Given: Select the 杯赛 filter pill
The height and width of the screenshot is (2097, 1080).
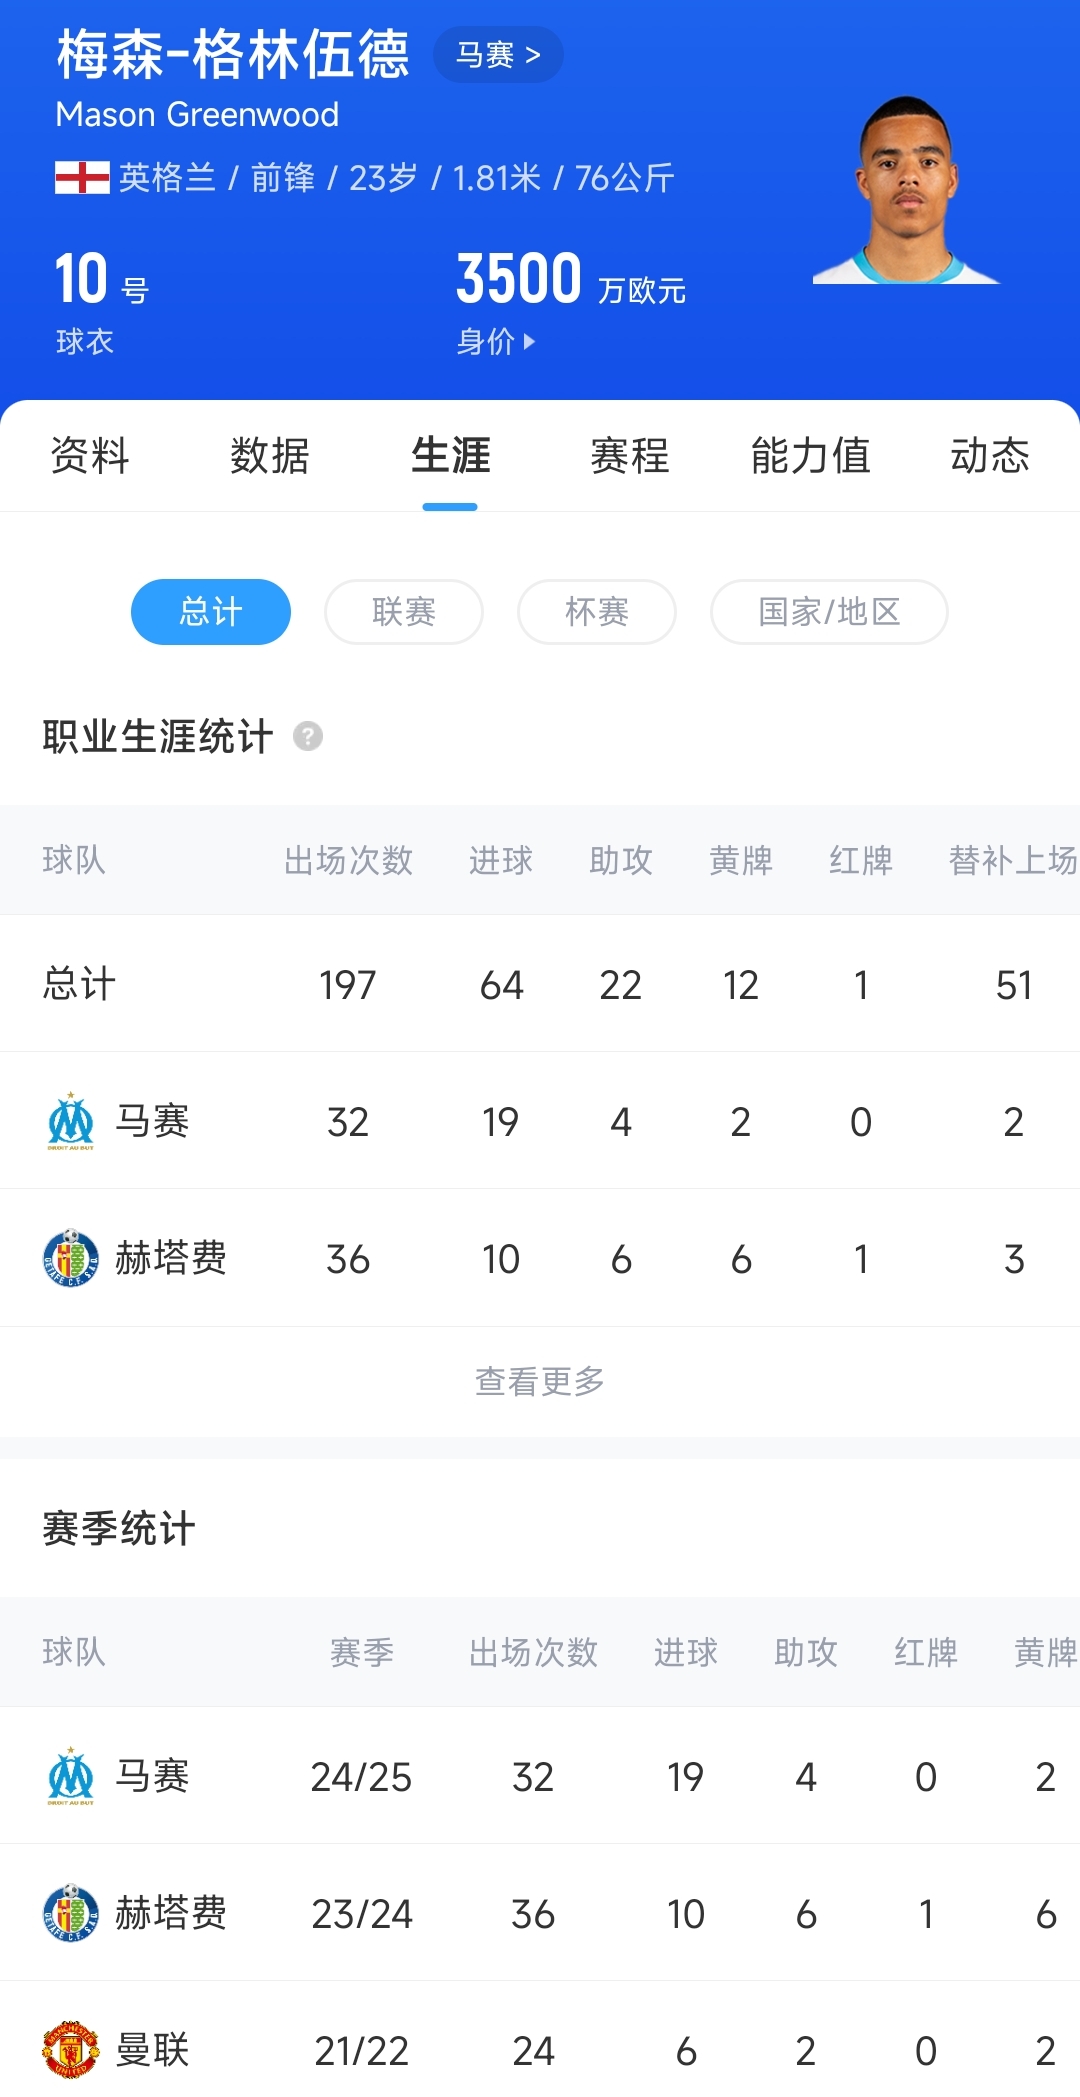Looking at the screenshot, I should (597, 612).
